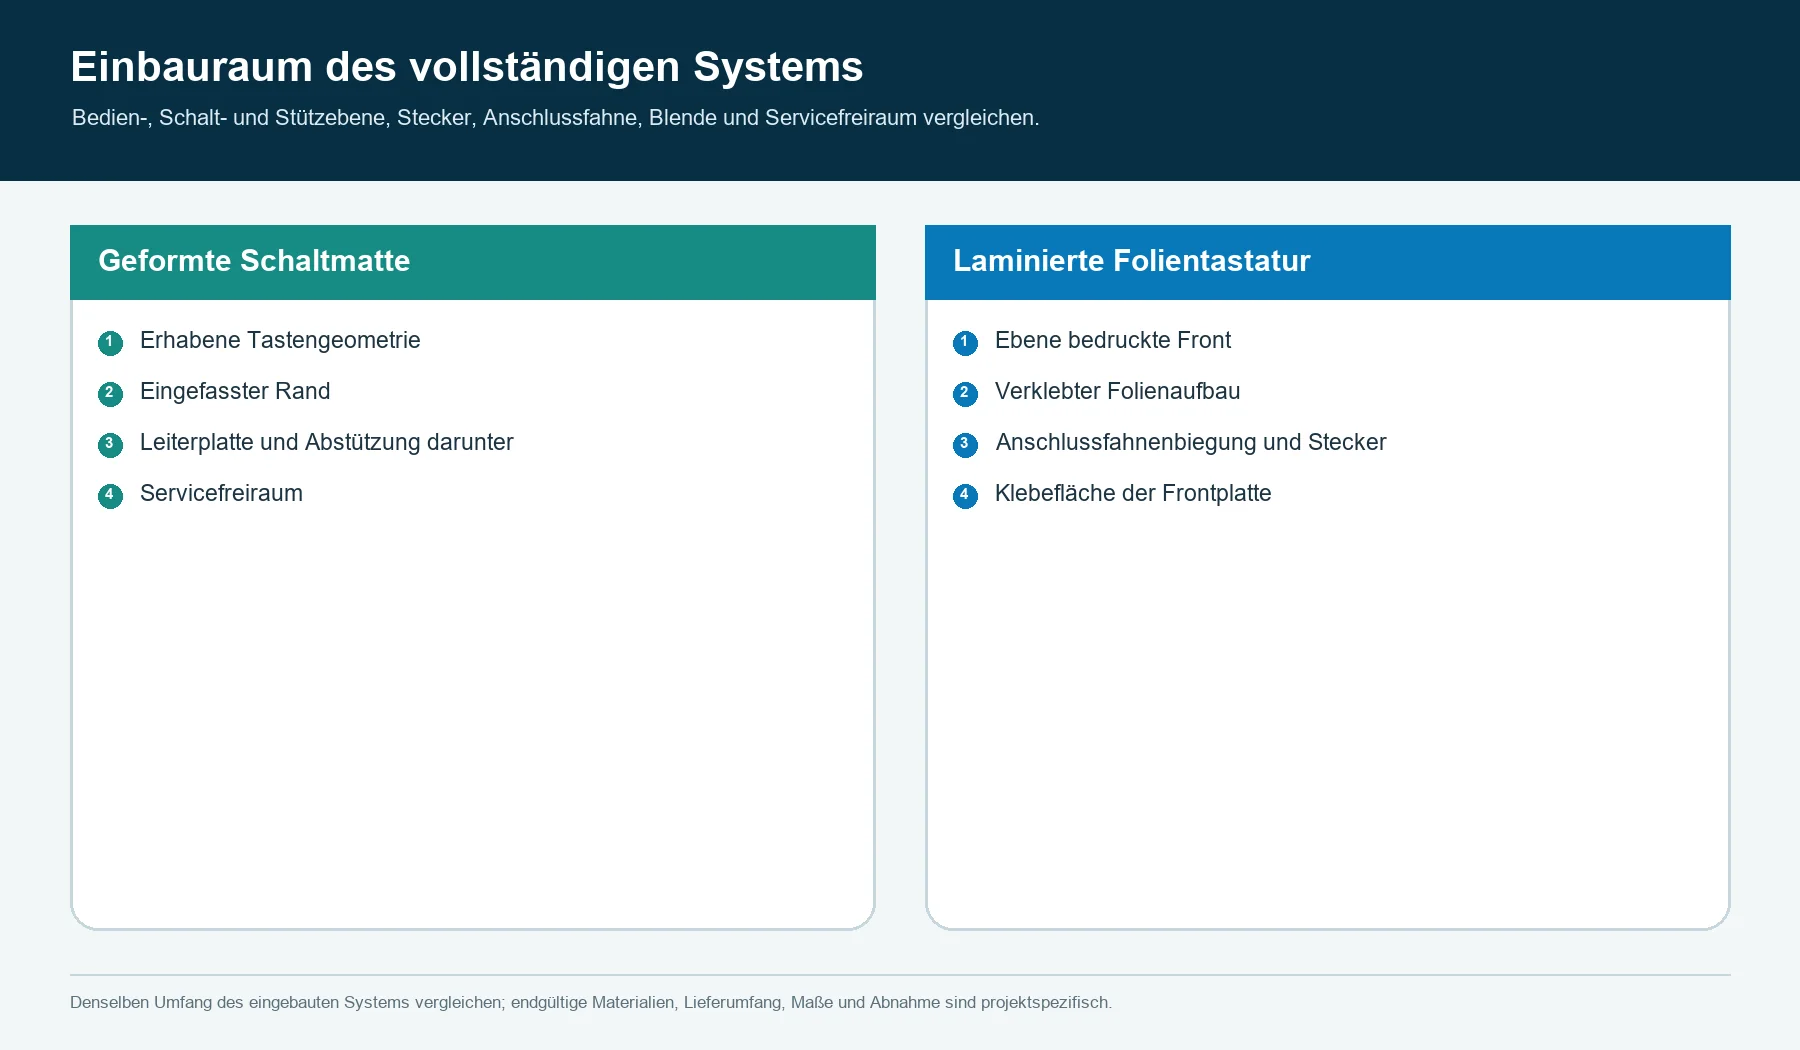
Task: Select the 'Servicefreiraum' list item
Action: 221,494
